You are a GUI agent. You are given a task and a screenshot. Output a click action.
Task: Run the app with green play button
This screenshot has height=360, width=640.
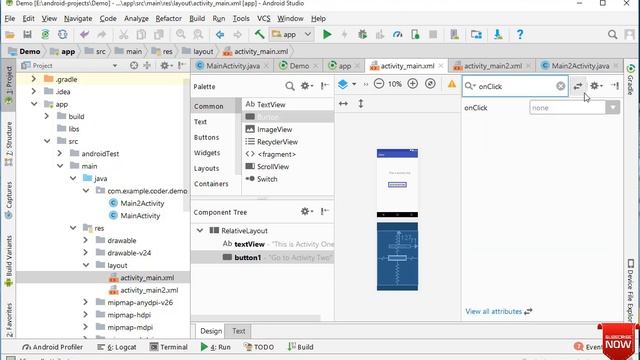click(327, 35)
